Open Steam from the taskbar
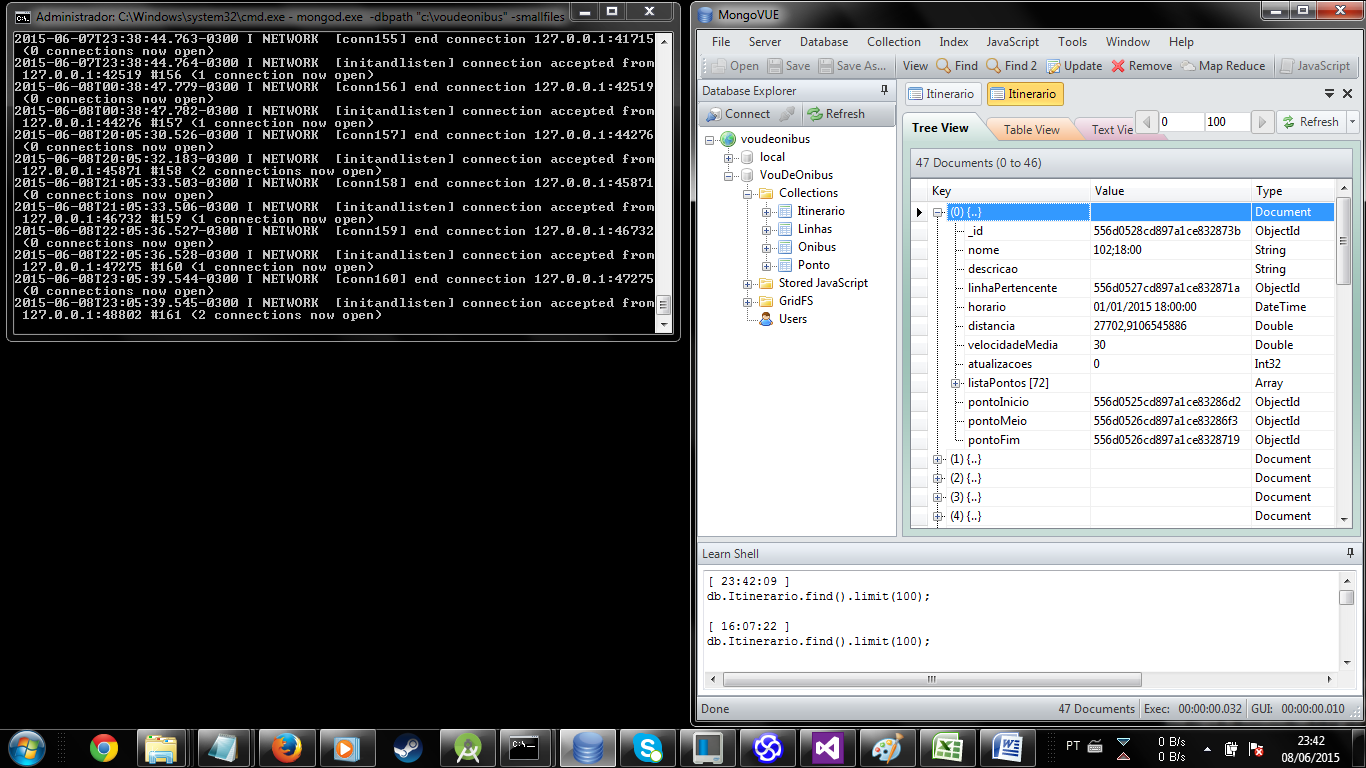This screenshot has height=768, width=1366. [x=406, y=748]
